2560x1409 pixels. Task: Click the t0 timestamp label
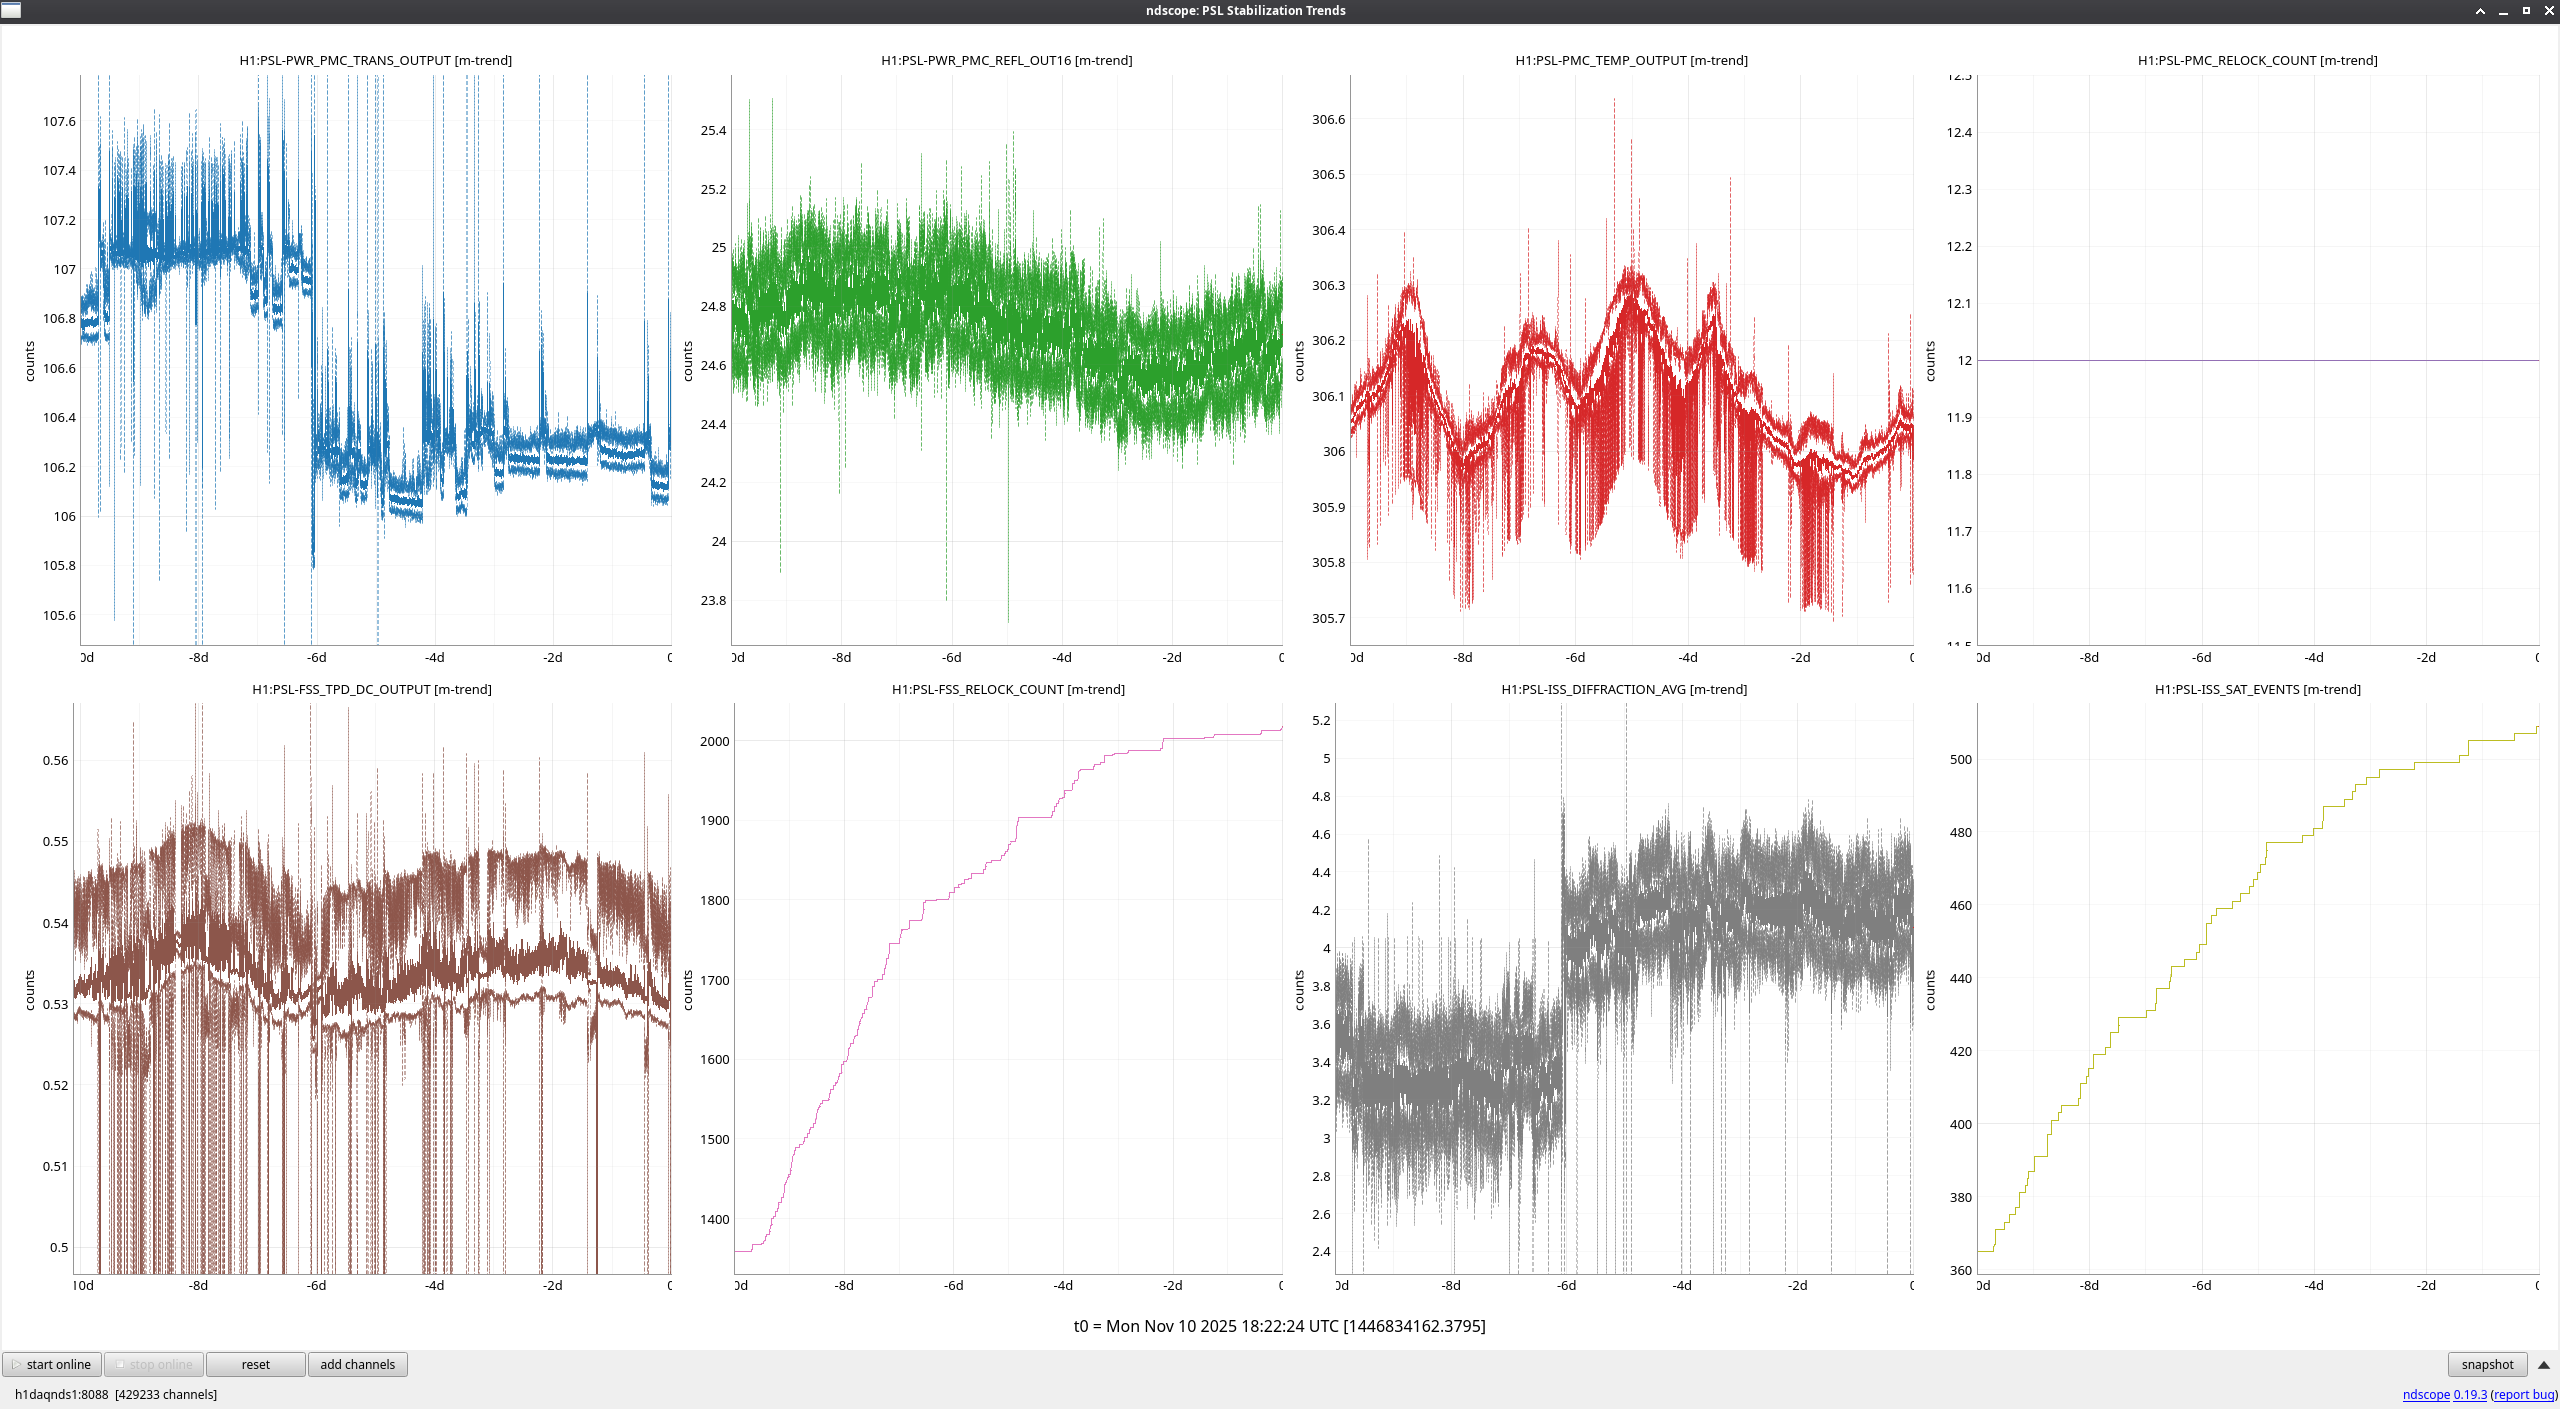pos(1279,1326)
